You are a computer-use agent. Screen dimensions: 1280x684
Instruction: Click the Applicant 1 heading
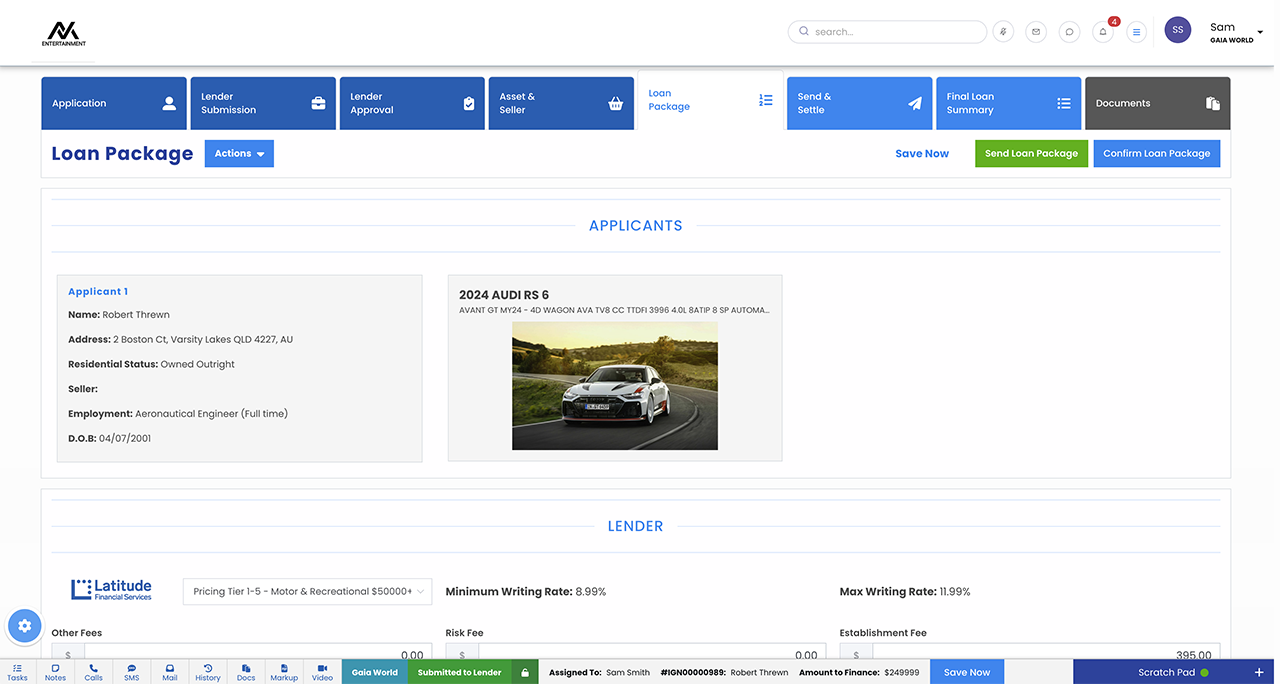click(98, 292)
